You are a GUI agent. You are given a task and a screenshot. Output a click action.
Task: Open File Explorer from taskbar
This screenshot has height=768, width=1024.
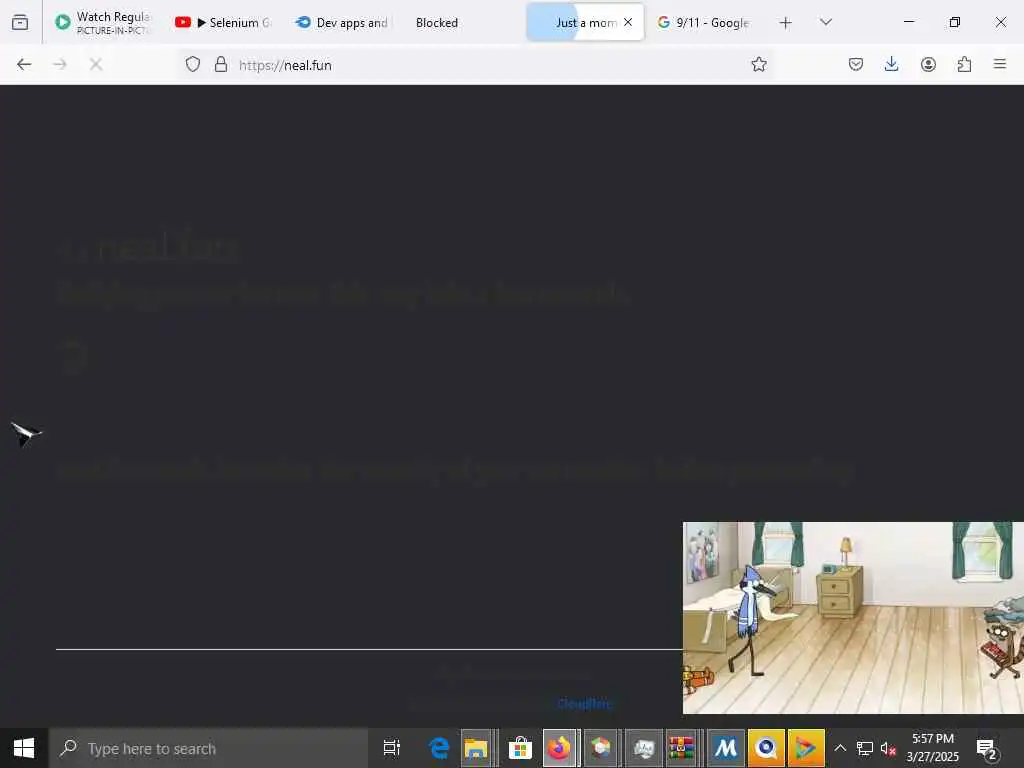pyautogui.click(x=476, y=748)
